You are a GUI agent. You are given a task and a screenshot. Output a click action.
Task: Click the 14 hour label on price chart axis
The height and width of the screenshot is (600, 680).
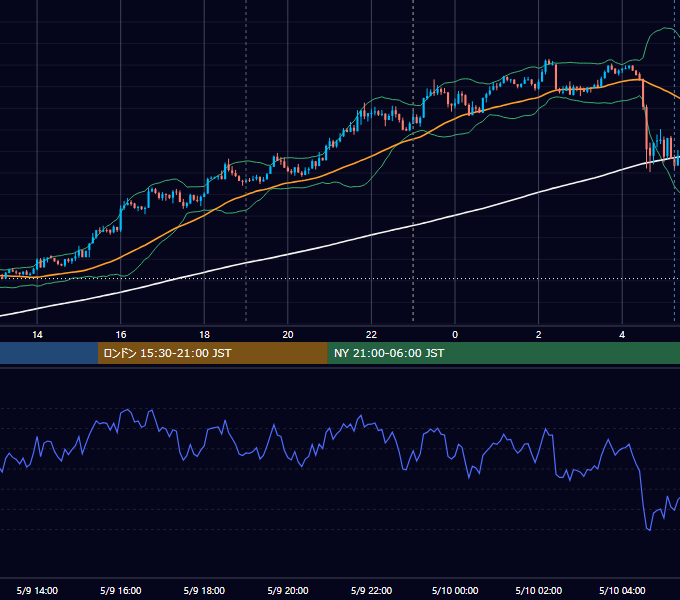tap(37, 335)
